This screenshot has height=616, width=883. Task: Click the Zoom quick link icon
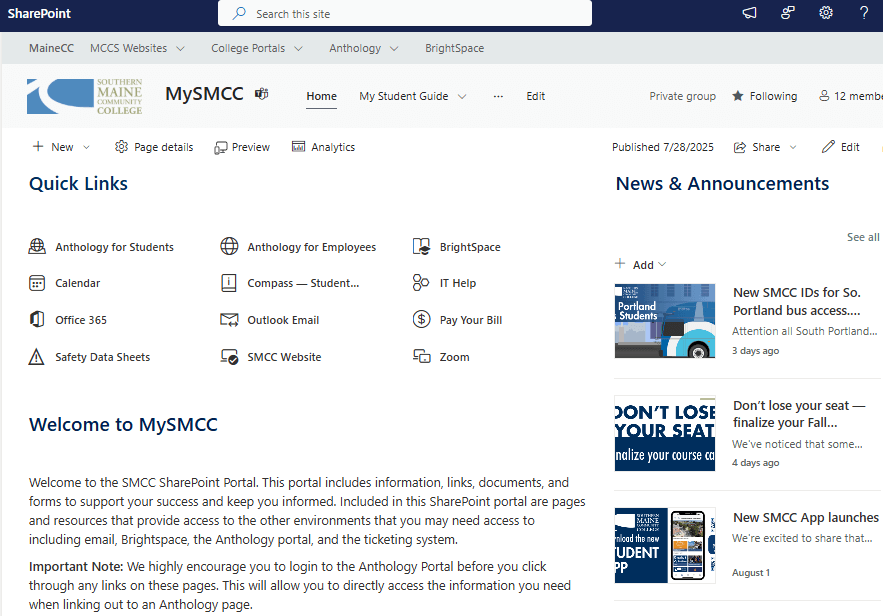coord(422,356)
